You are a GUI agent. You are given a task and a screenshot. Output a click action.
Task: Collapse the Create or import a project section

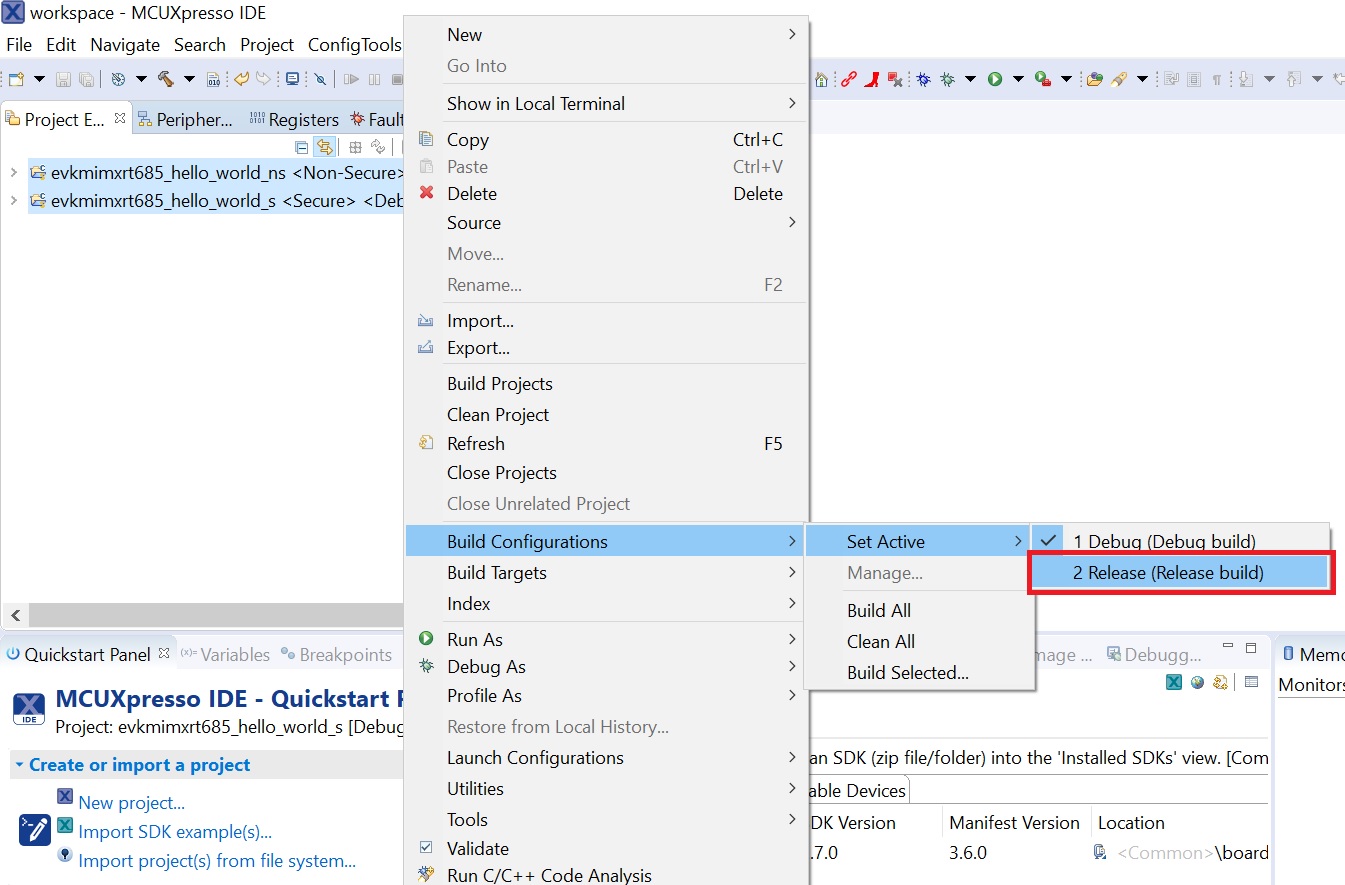coord(19,765)
